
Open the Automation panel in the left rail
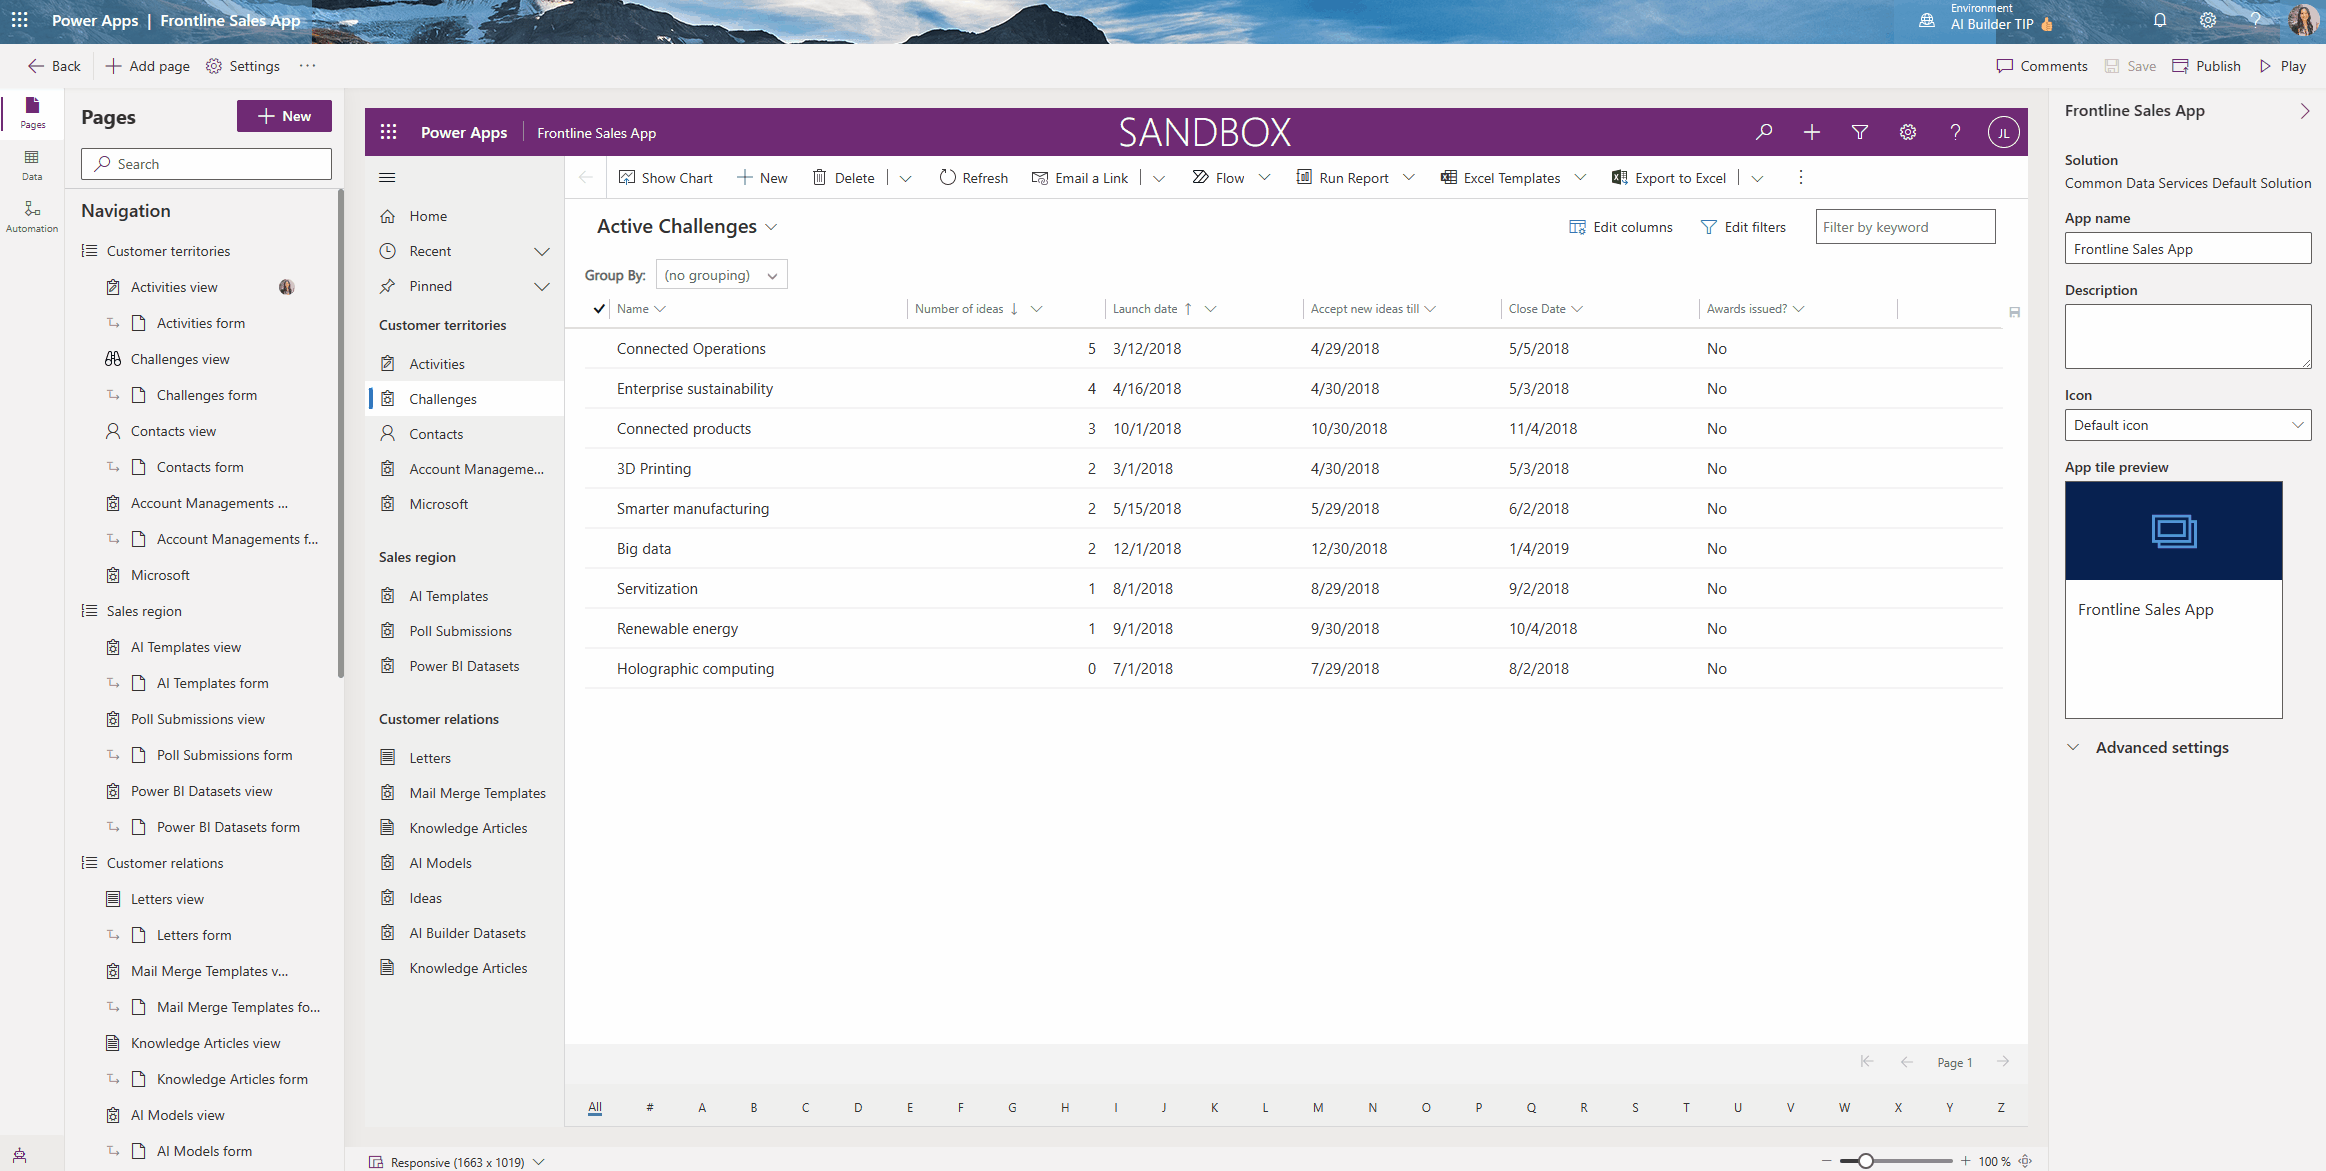click(31, 214)
